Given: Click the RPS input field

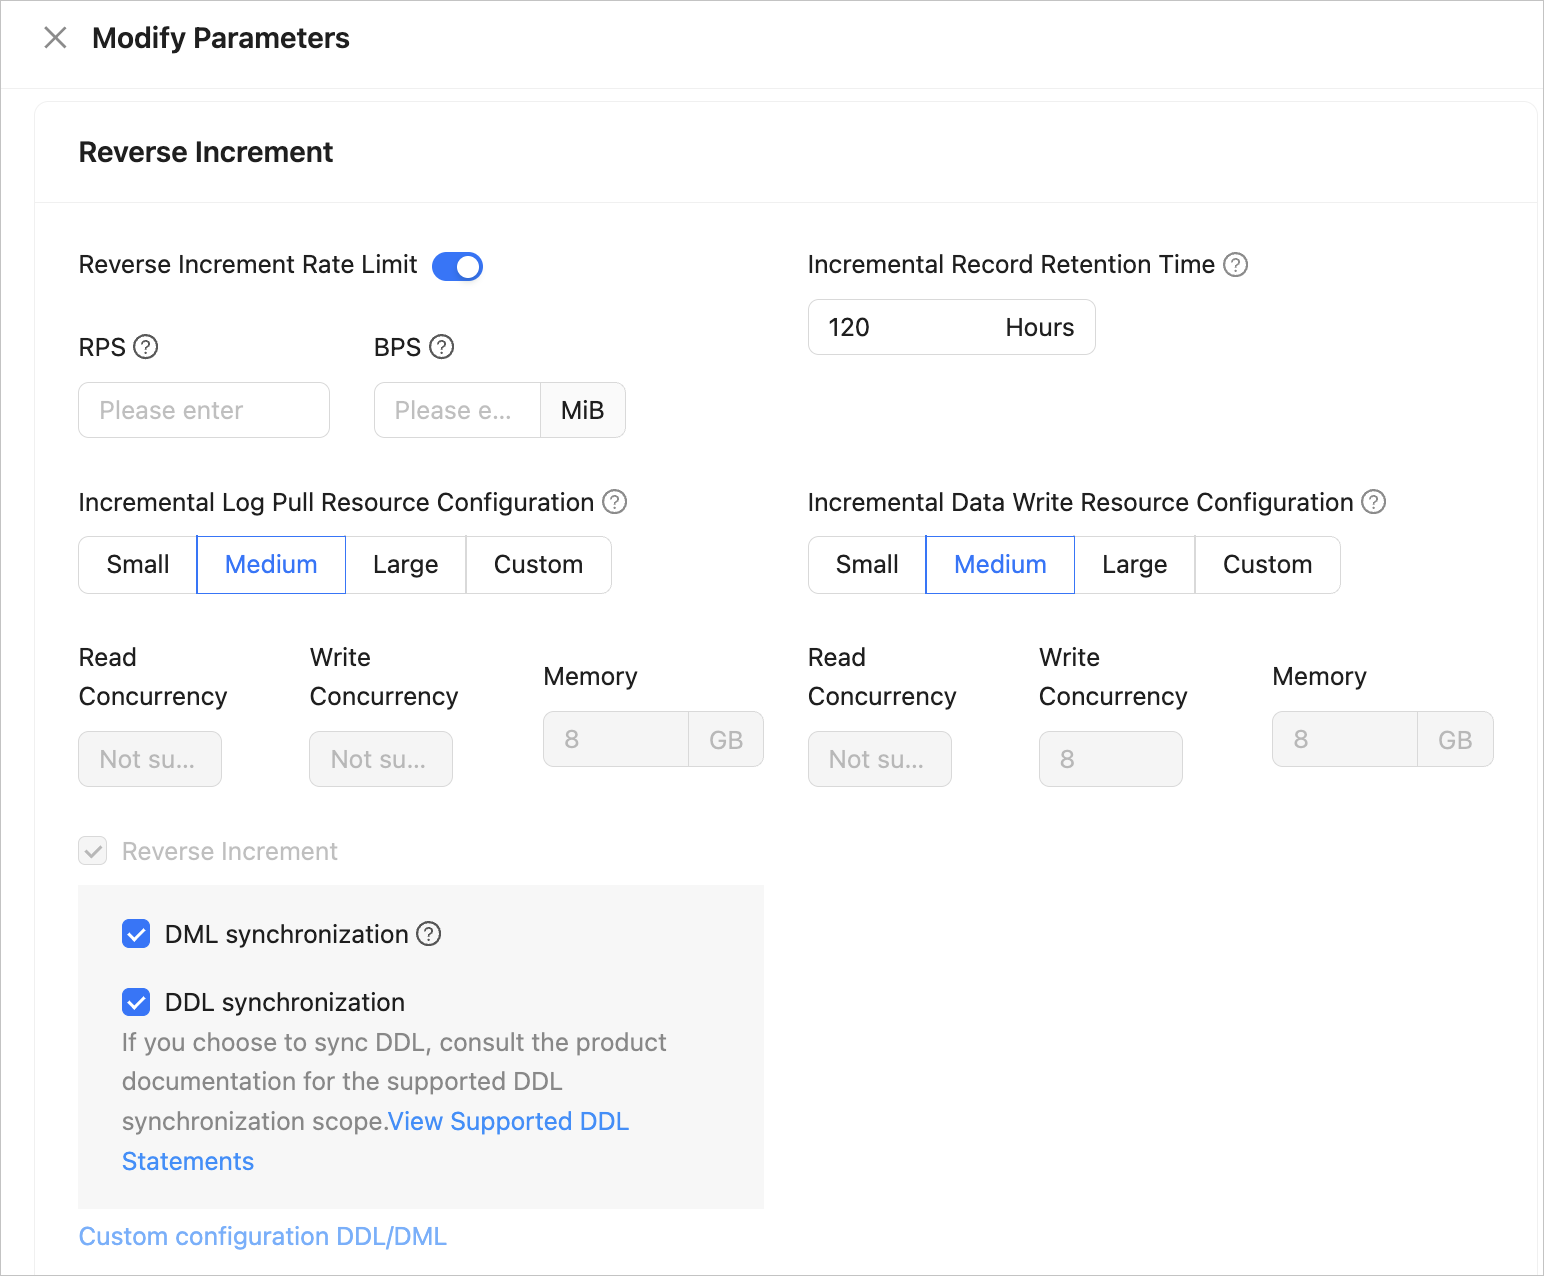Looking at the screenshot, I should tap(204, 410).
